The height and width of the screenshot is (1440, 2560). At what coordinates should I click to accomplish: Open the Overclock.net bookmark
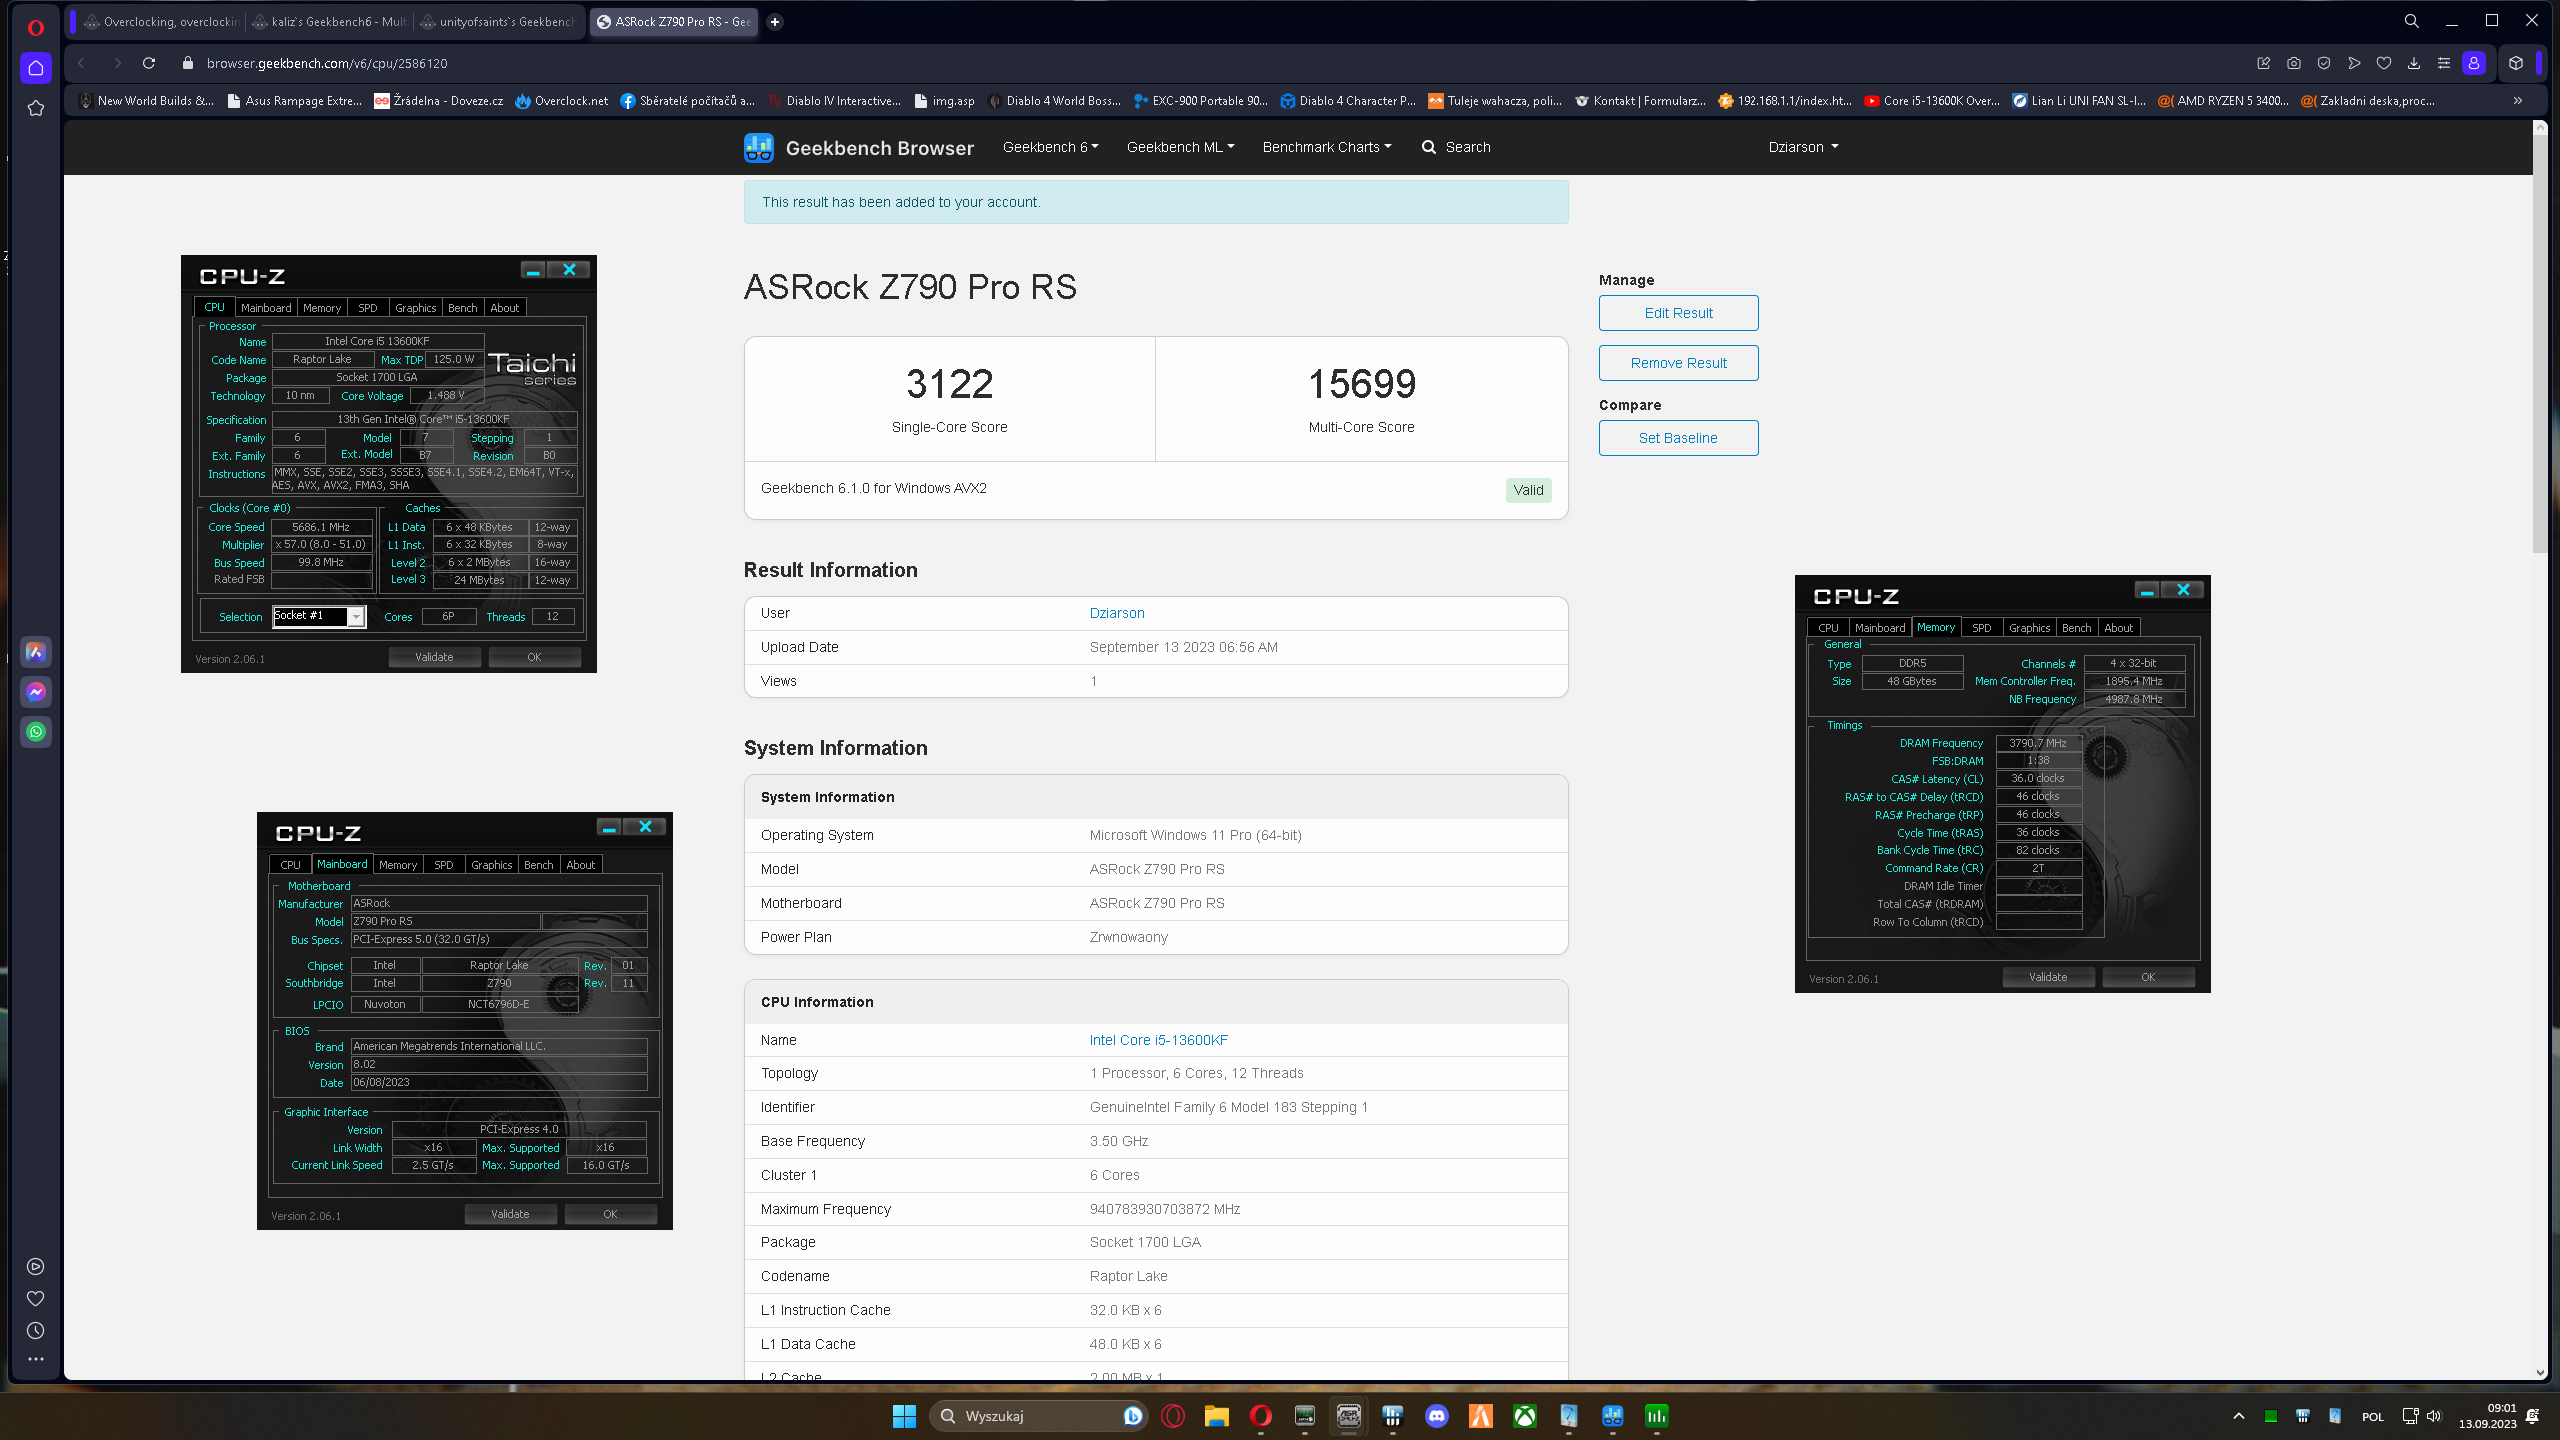[x=562, y=101]
